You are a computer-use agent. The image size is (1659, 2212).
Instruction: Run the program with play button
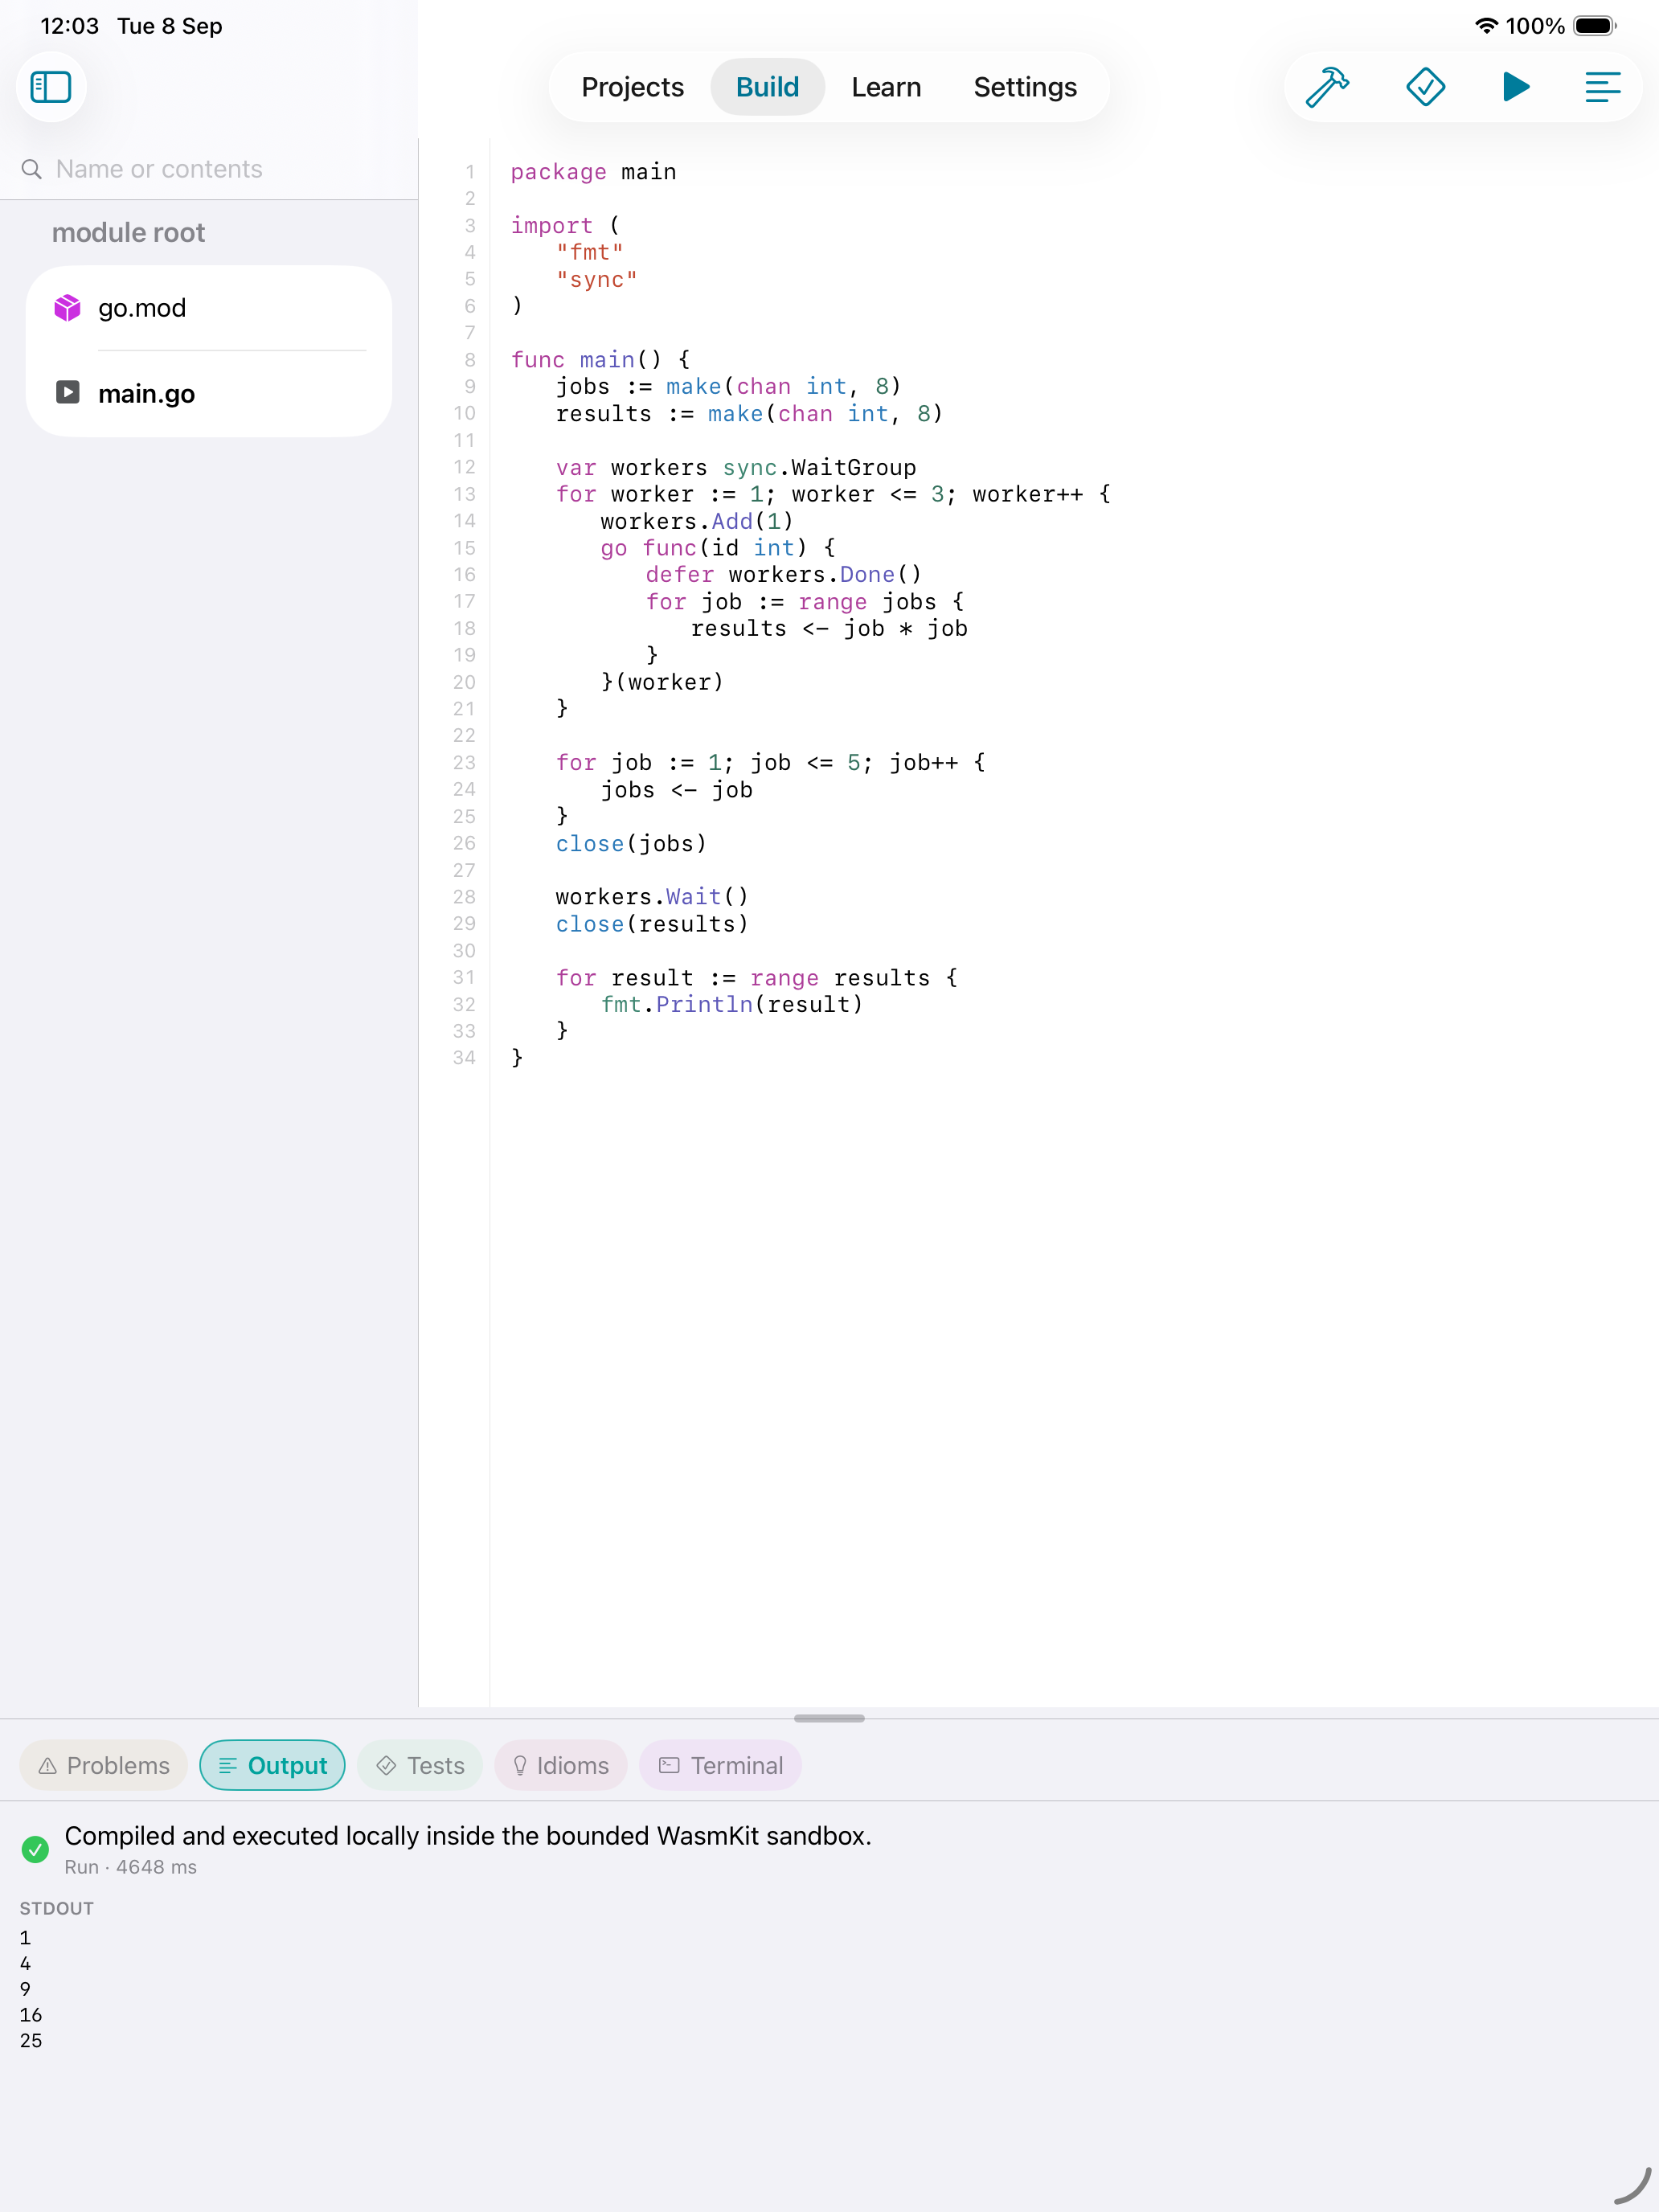[1516, 87]
